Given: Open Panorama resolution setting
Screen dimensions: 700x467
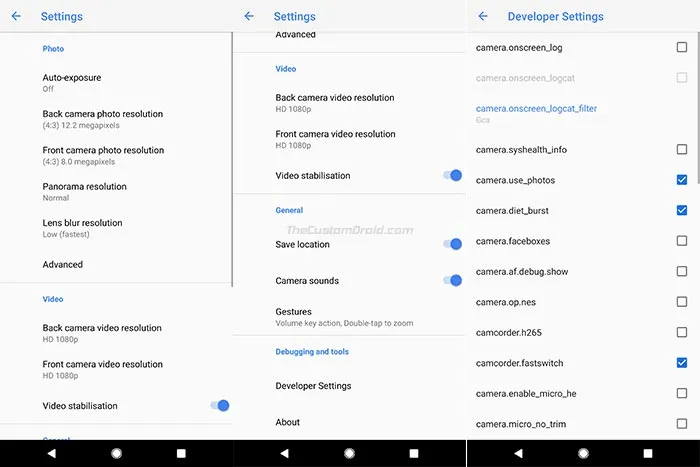Looking at the screenshot, I should [116, 192].
